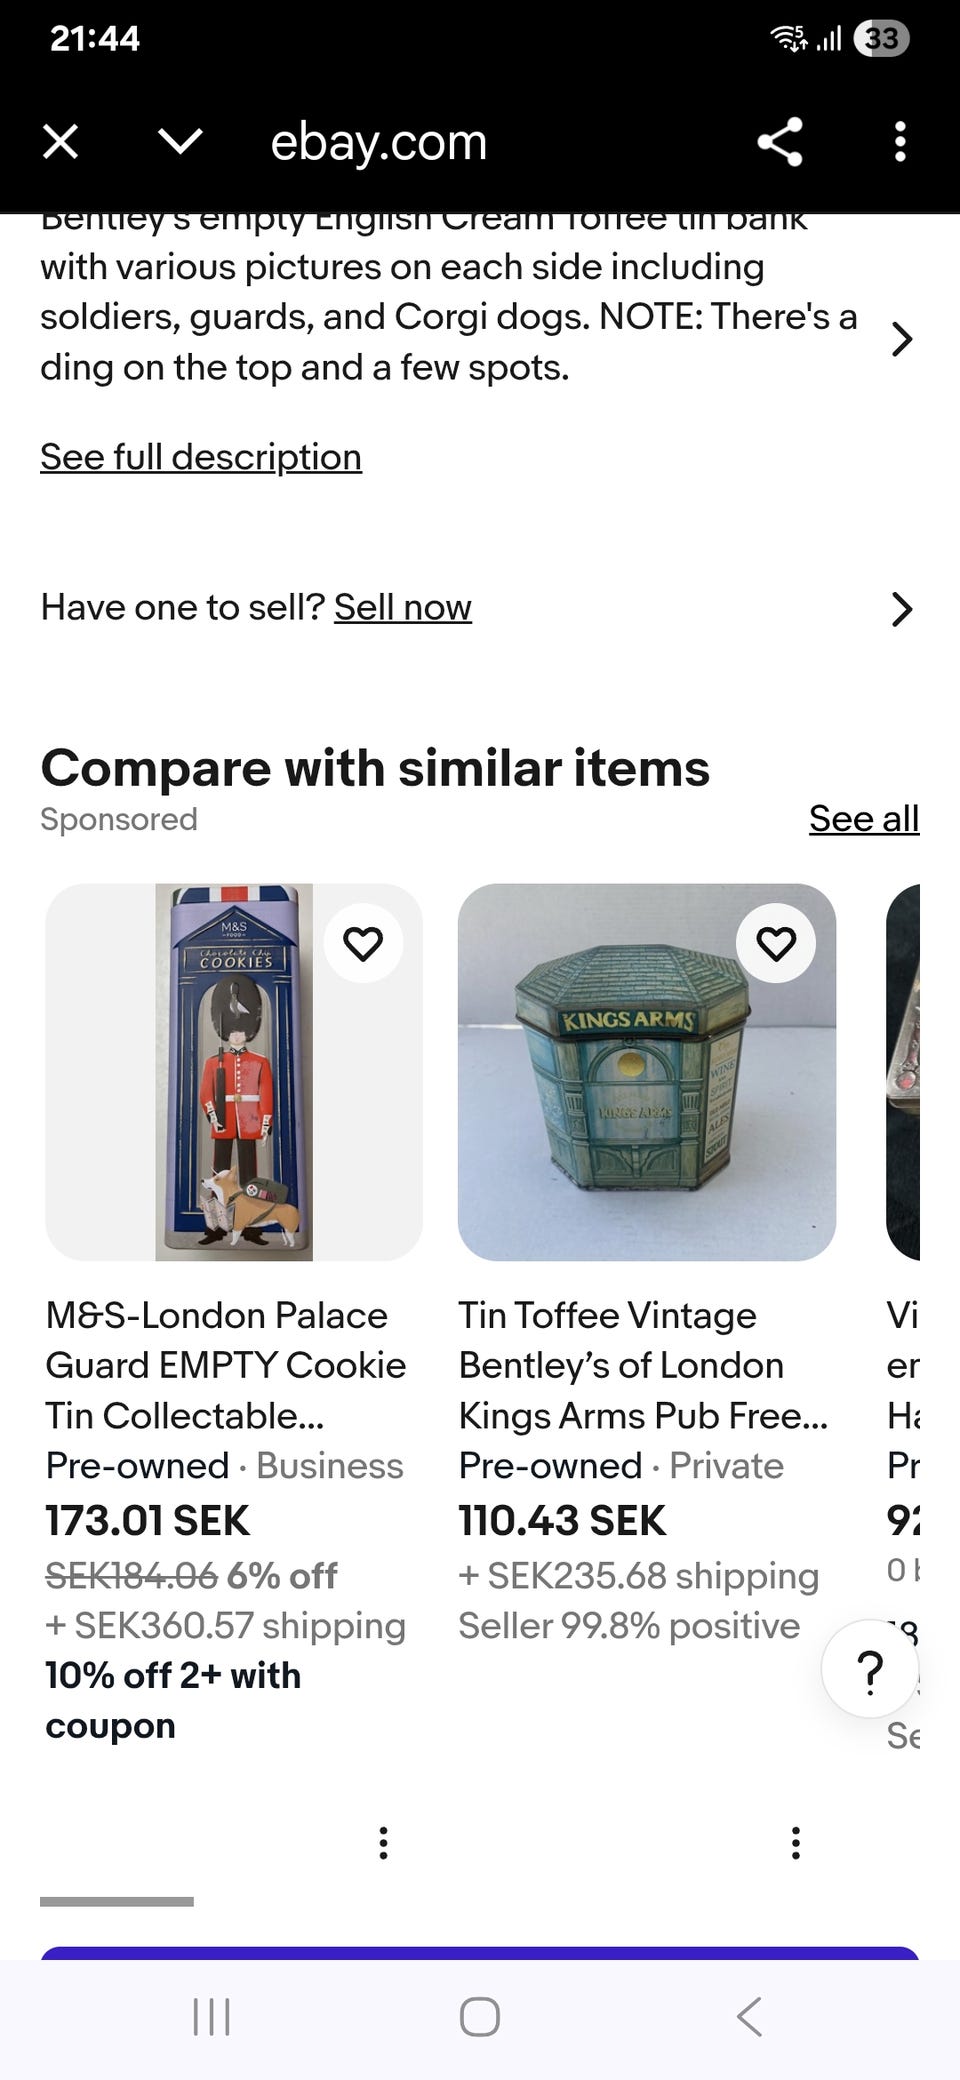The height and width of the screenshot is (2080, 960).
Task: Favorite the M&S Palace Guard cookie tin
Action: pos(363,943)
